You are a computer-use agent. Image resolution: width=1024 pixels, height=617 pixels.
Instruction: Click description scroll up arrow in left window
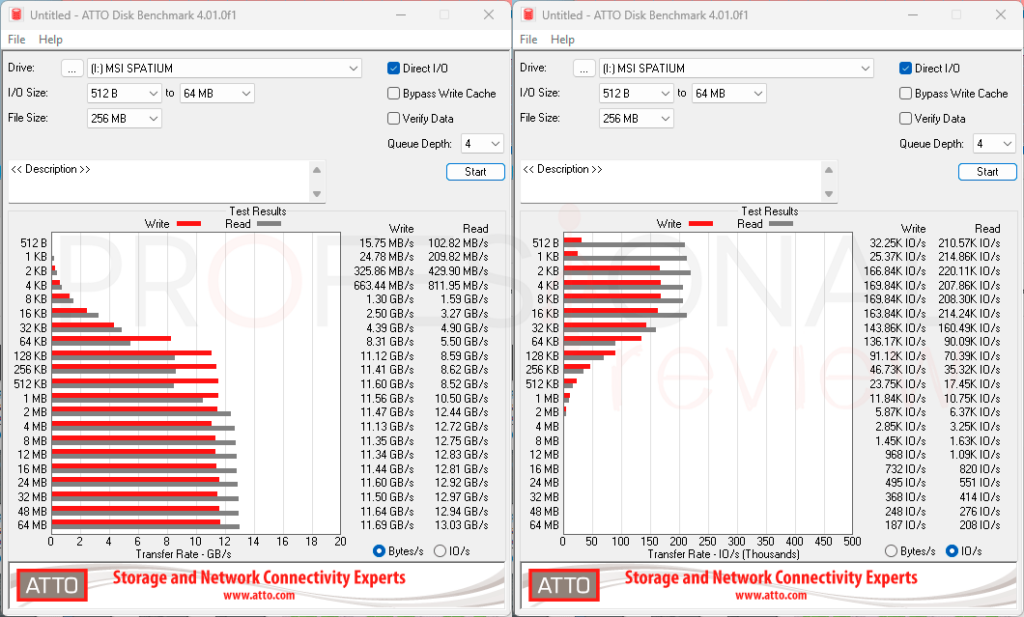pos(317,170)
